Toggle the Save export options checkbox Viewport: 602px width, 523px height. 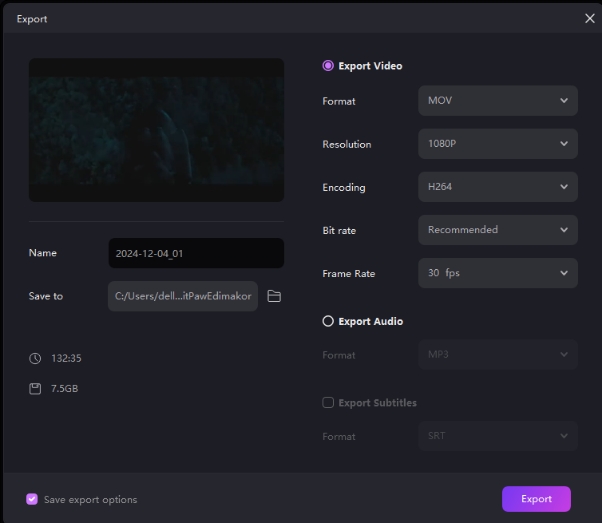[32, 499]
